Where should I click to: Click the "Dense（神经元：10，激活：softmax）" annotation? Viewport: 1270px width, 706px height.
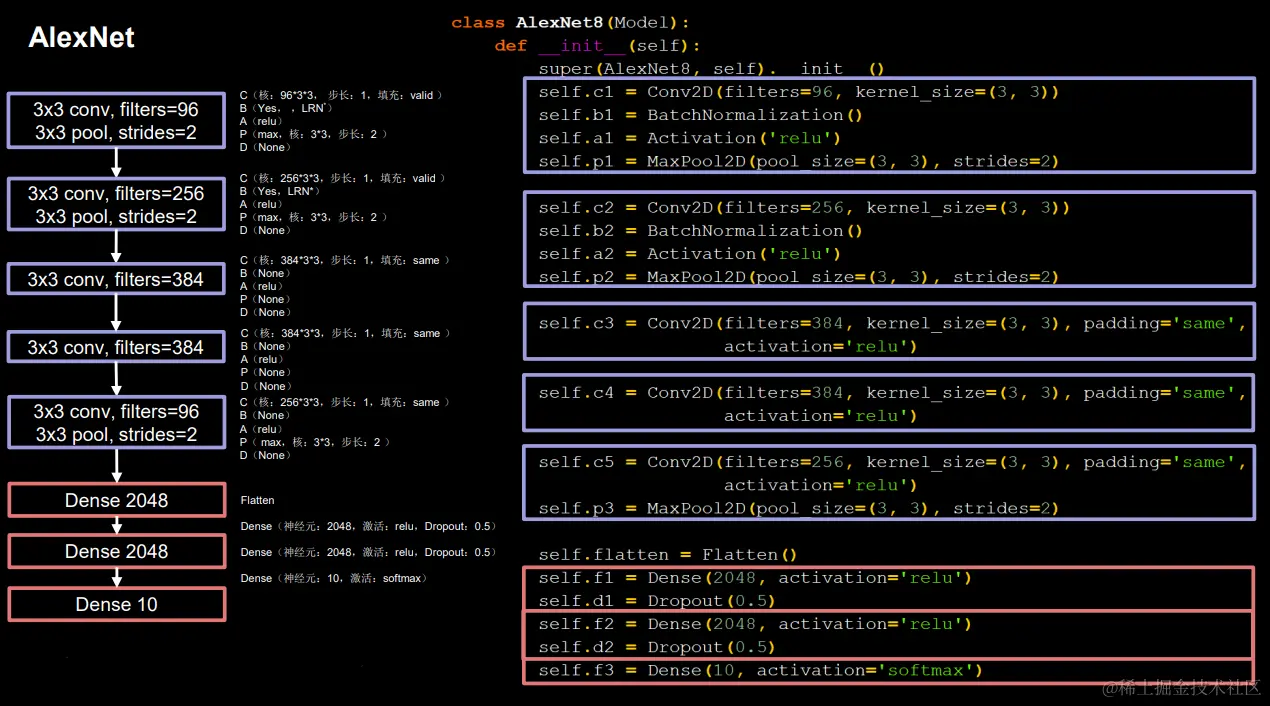coord(335,578)
